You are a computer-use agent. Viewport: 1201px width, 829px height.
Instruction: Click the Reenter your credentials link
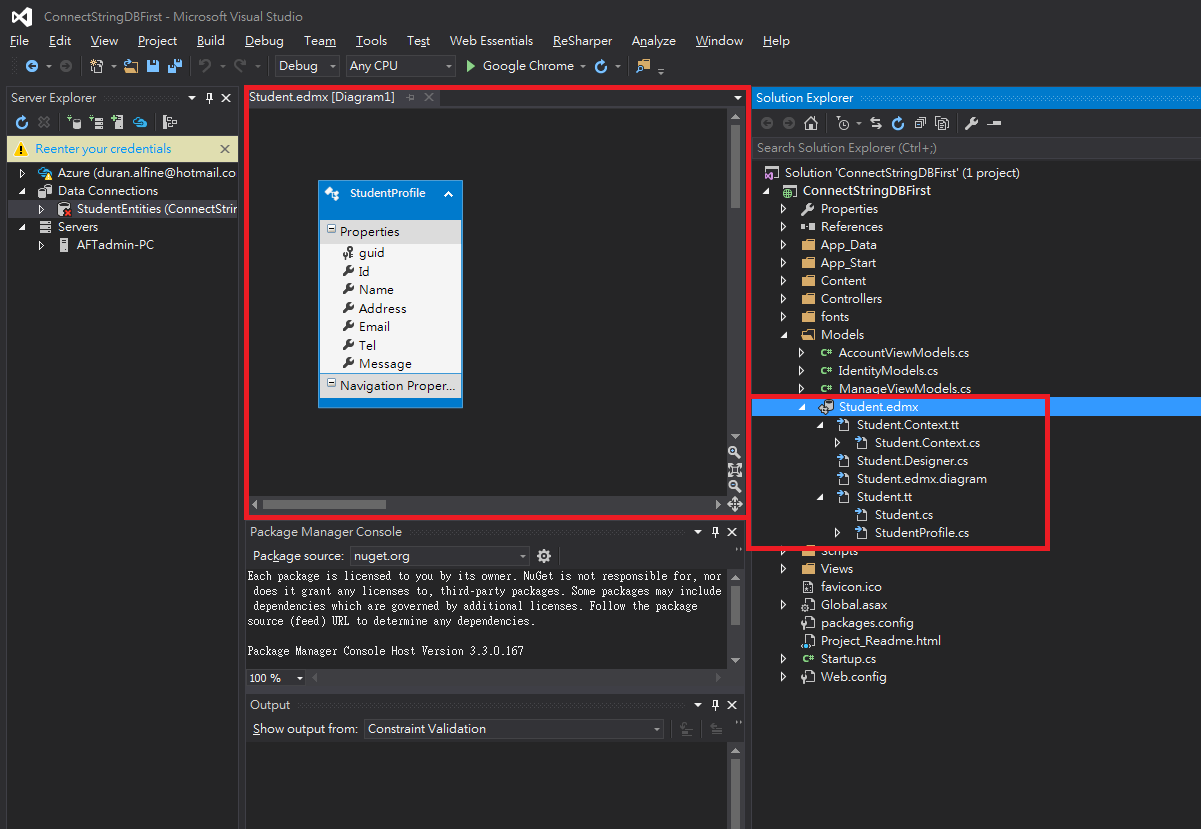[x=103, y=149]
